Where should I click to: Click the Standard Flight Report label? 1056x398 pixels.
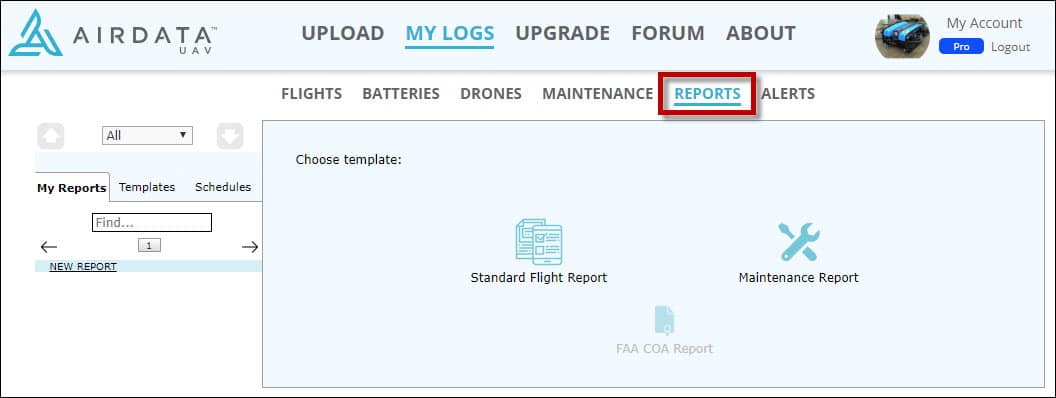pyautogui.click(x=539, y=277)
